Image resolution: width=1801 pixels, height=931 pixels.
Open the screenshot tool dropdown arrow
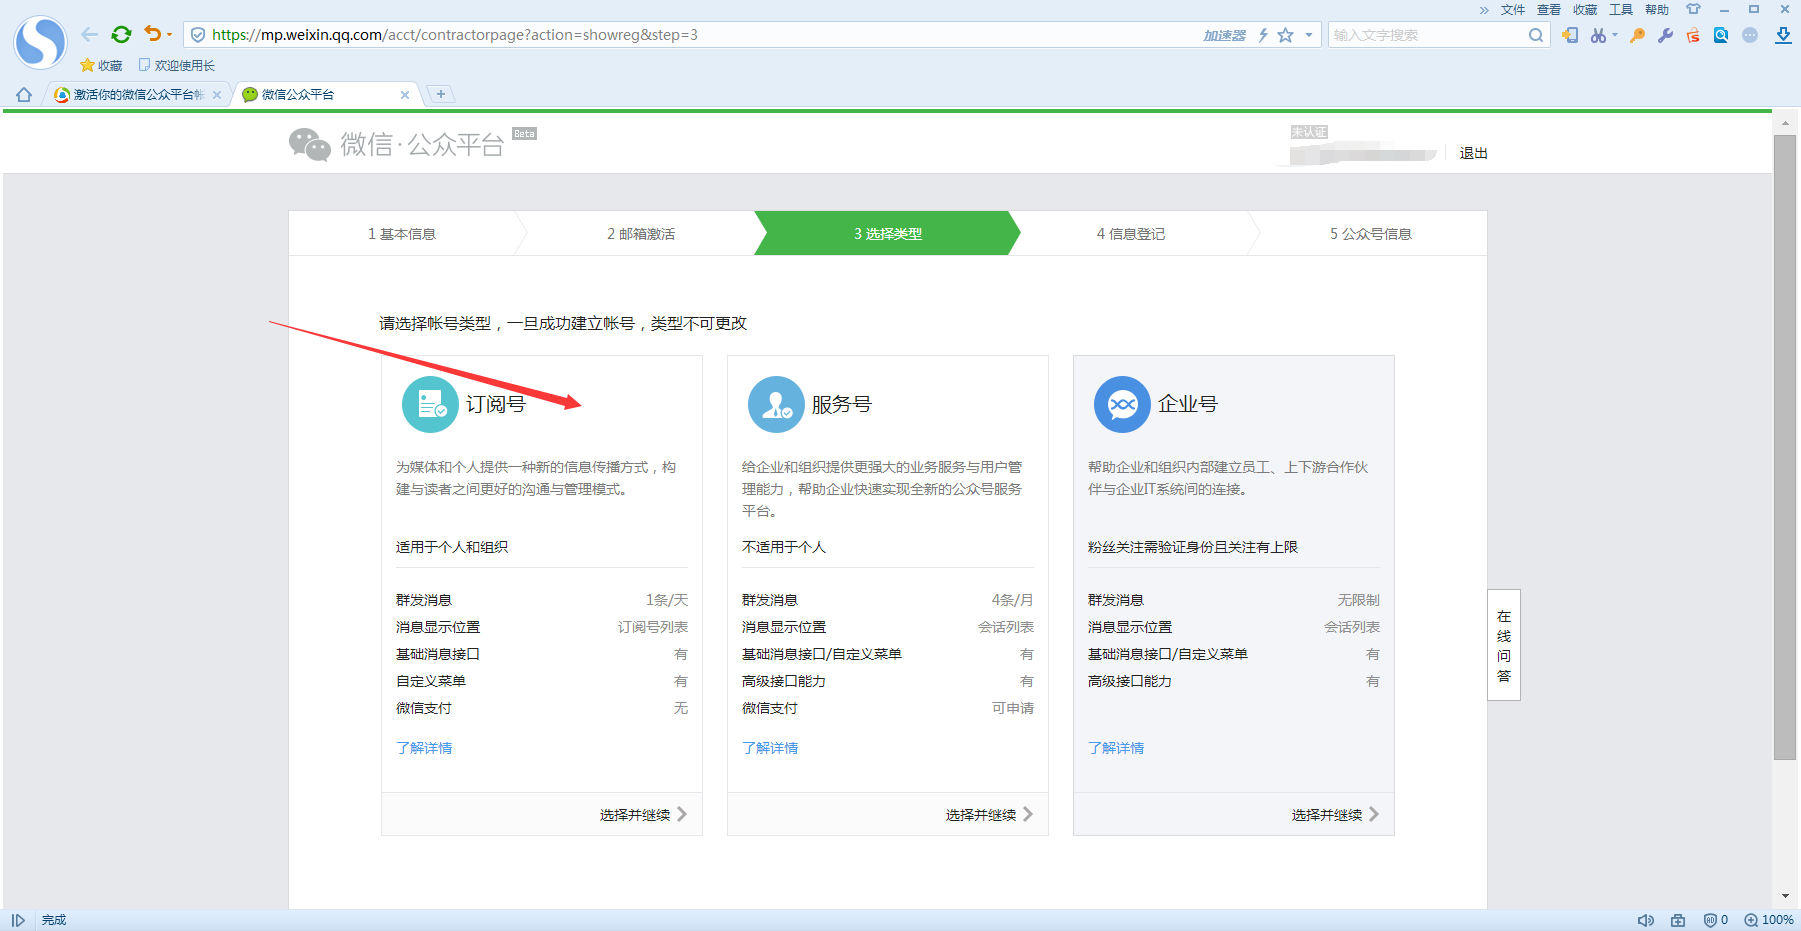(x=1615, y=35)
